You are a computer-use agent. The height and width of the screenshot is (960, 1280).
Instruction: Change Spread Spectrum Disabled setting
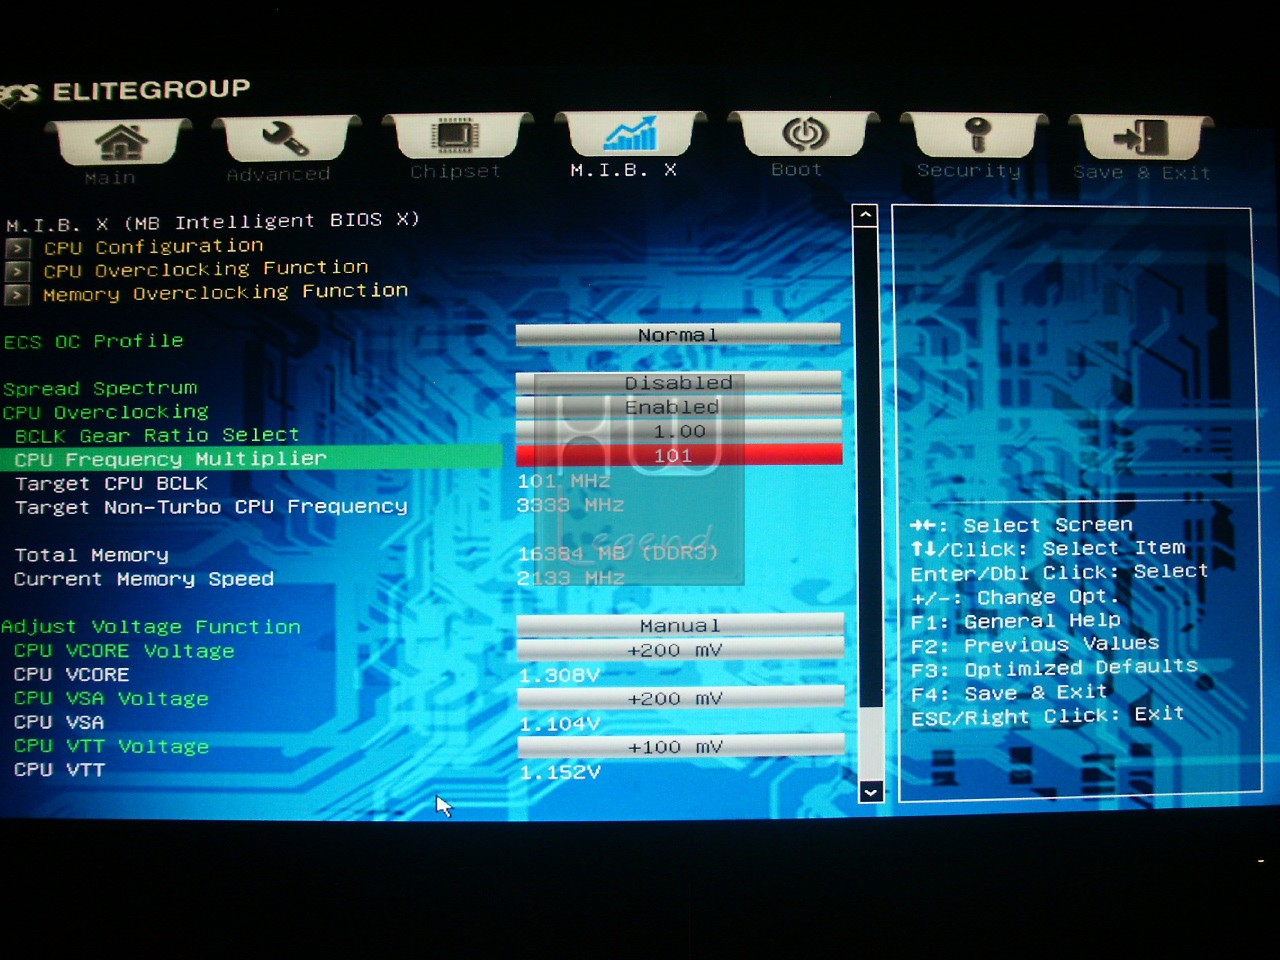(678, 383)
